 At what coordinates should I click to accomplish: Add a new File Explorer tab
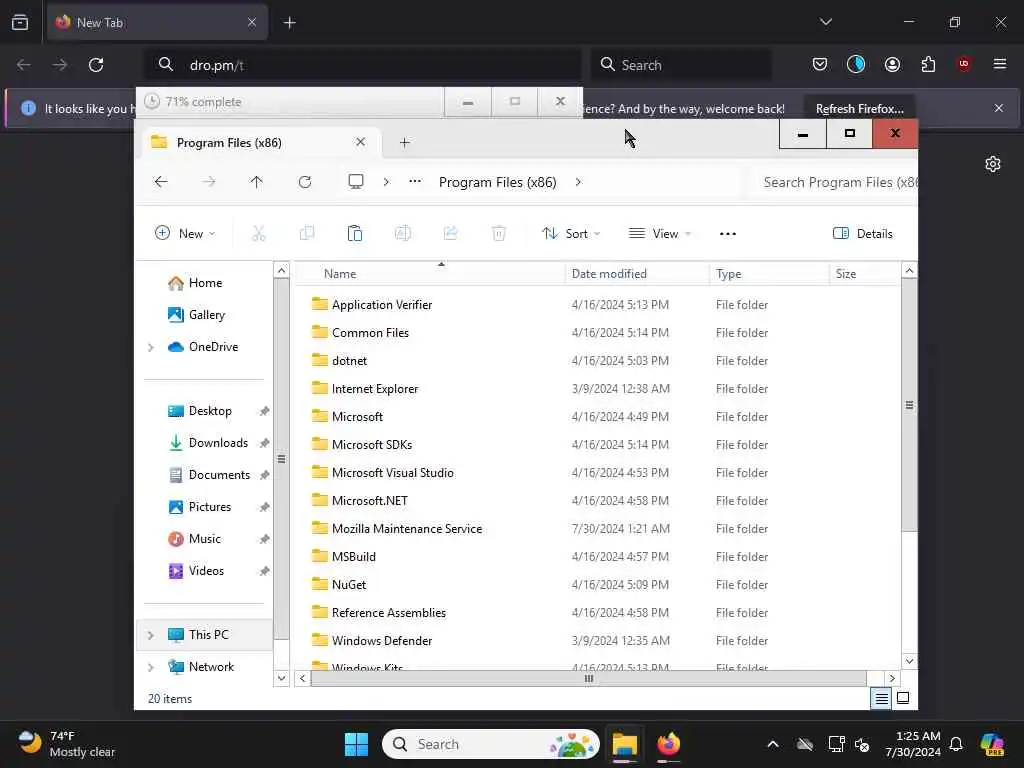pos(404,142)
